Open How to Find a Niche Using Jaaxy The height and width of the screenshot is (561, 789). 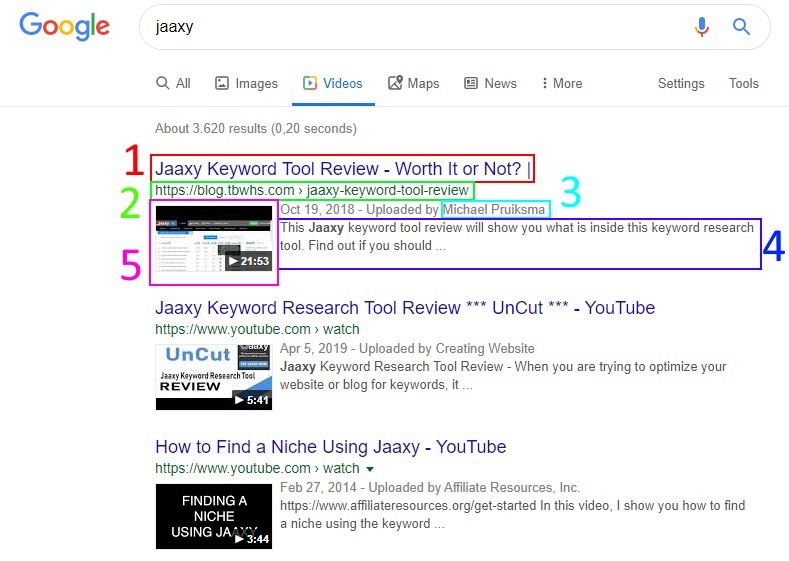click(331, 446)
